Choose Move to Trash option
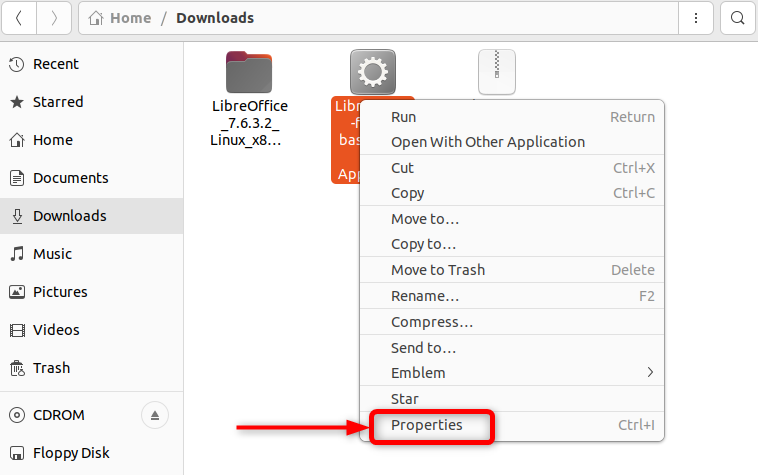The width and height of the screenshot is (758, 475). pos(438,270)
